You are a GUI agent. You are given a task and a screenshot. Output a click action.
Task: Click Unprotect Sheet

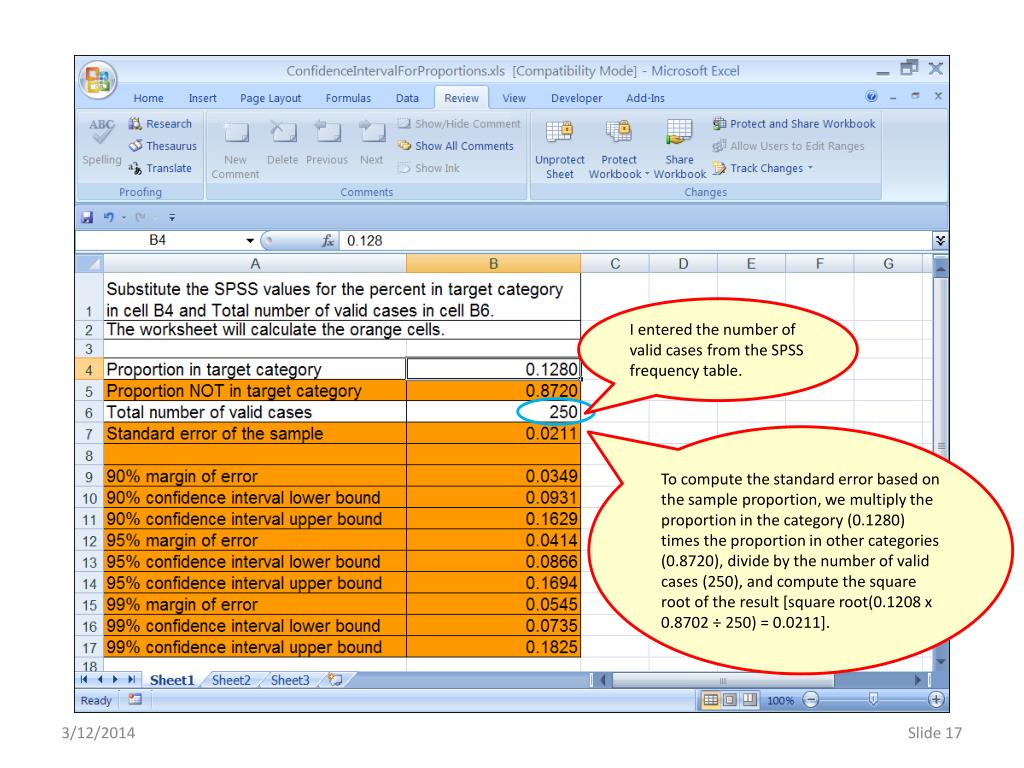tap(560, 150)
